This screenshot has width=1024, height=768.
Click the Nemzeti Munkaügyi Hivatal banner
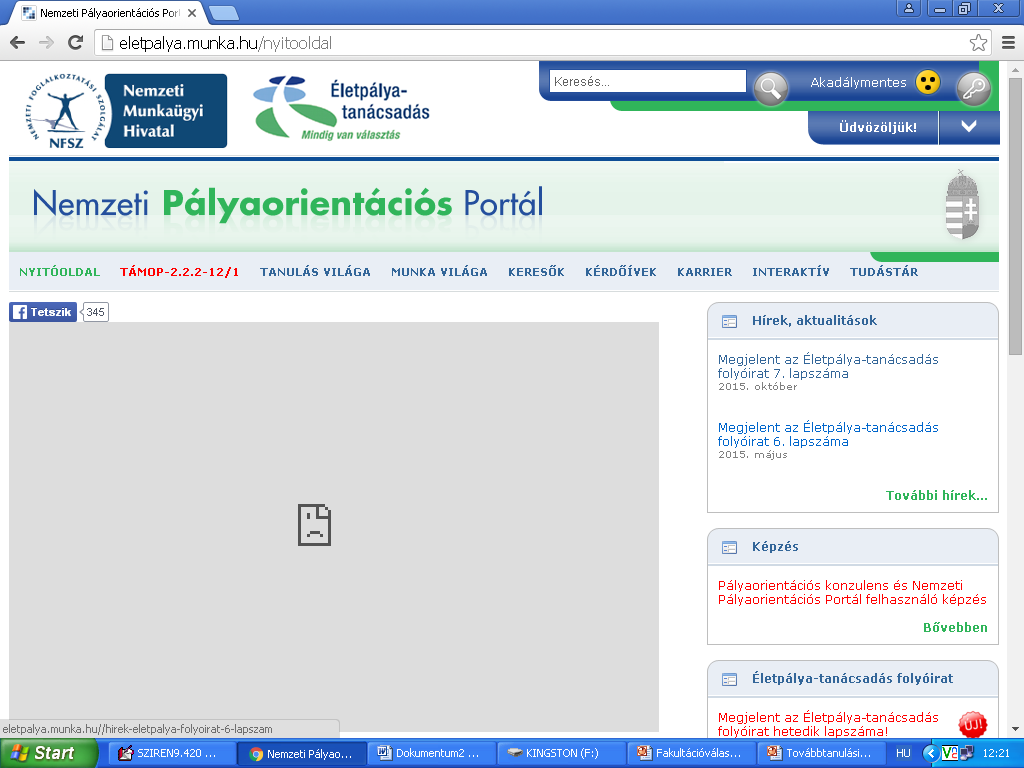166,110
